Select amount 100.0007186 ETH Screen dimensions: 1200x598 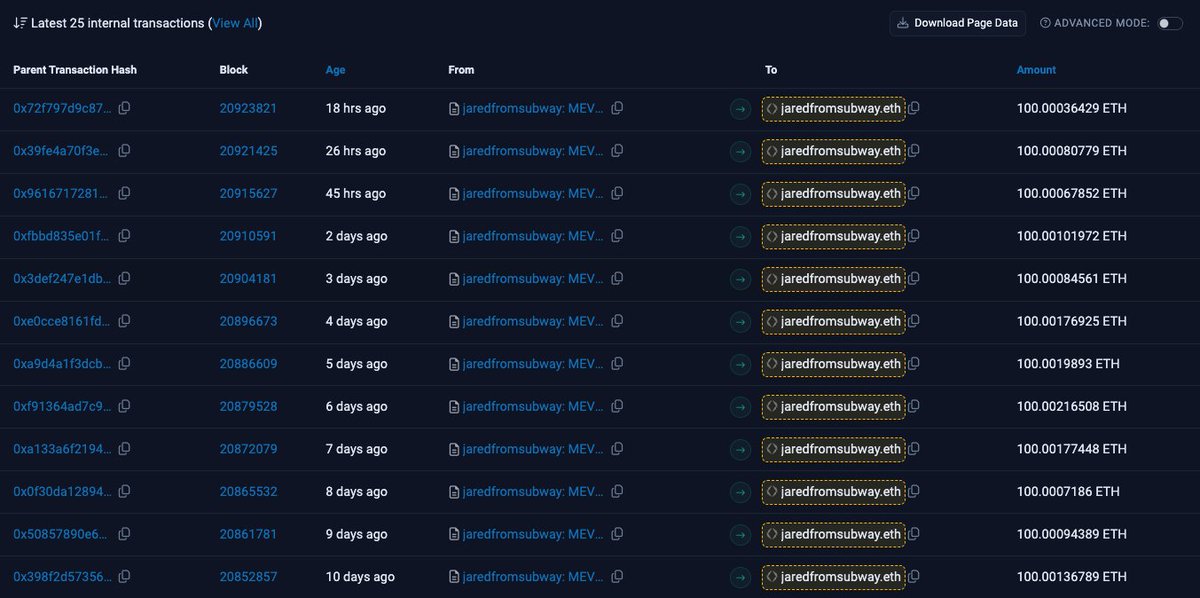pyautogui.click(x=1068, y=492)
